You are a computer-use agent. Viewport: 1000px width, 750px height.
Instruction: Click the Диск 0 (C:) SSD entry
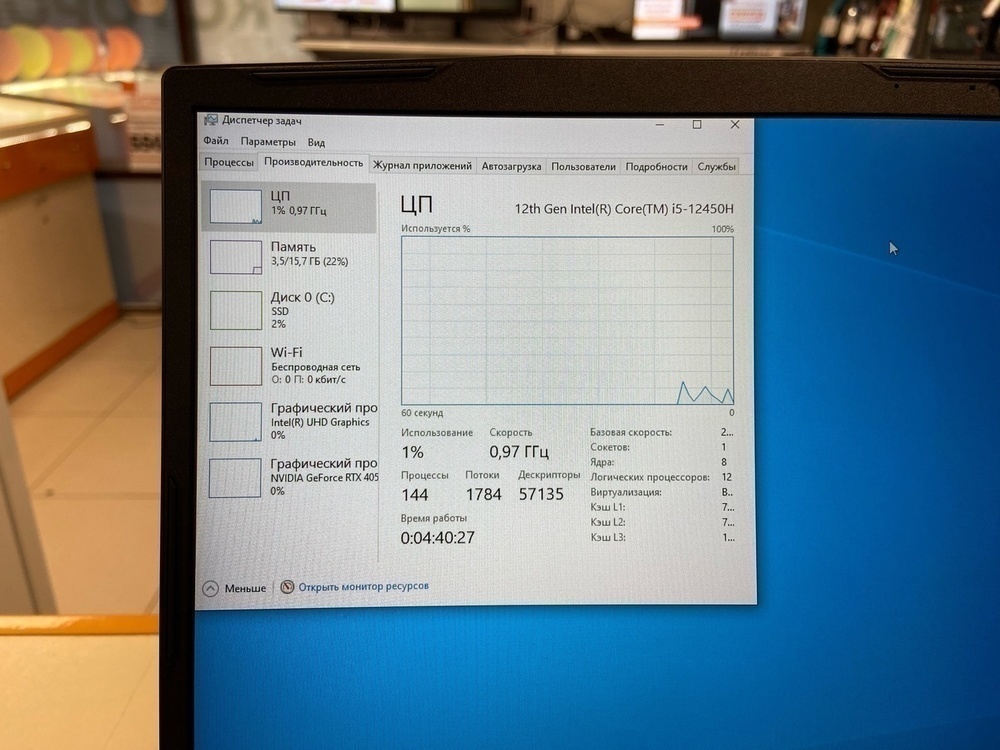[289, 311]
